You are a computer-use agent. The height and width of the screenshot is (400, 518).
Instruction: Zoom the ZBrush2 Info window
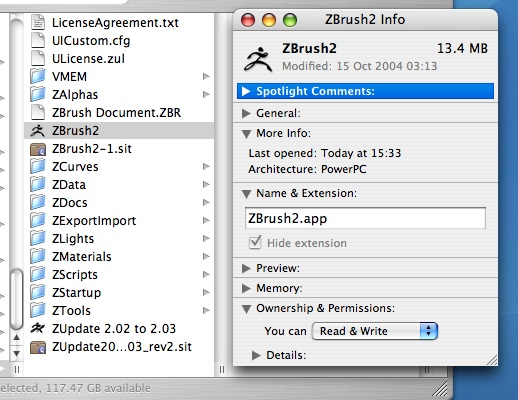tap(290, 20)
